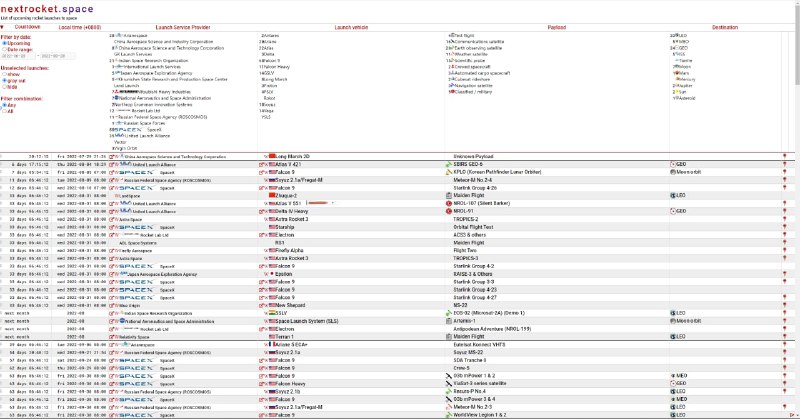800x419 pixels.
Task: Click satellite icon beside ViaSat-3 payload
Action: 449,383
